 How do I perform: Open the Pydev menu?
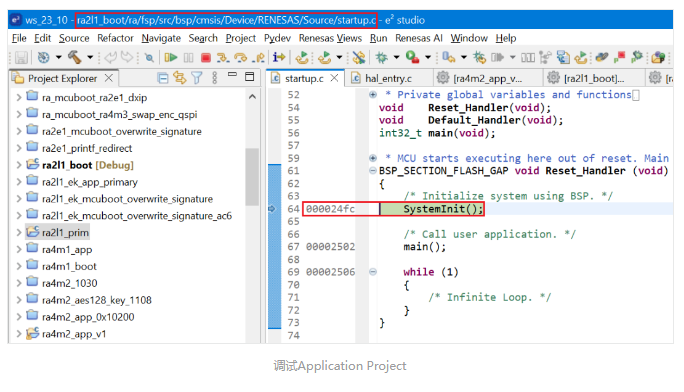(277, 38)
